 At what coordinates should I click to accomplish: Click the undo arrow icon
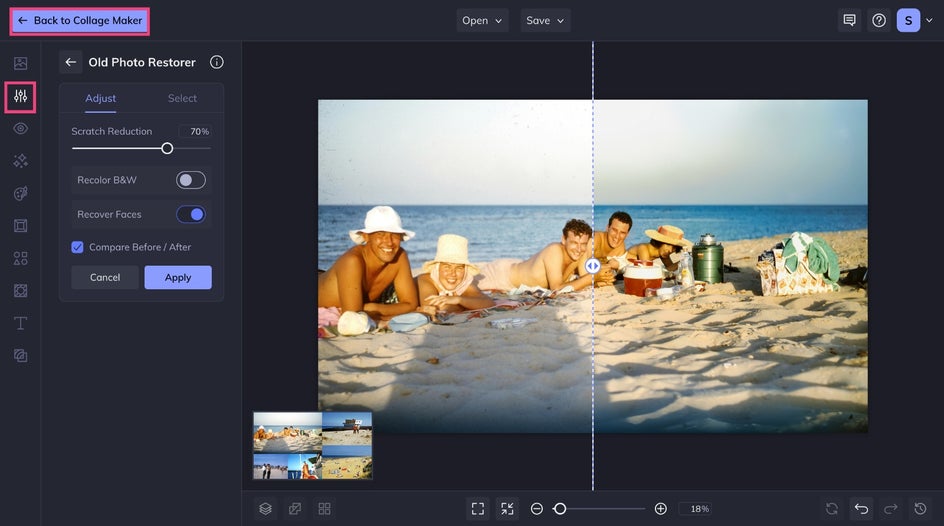861,509
